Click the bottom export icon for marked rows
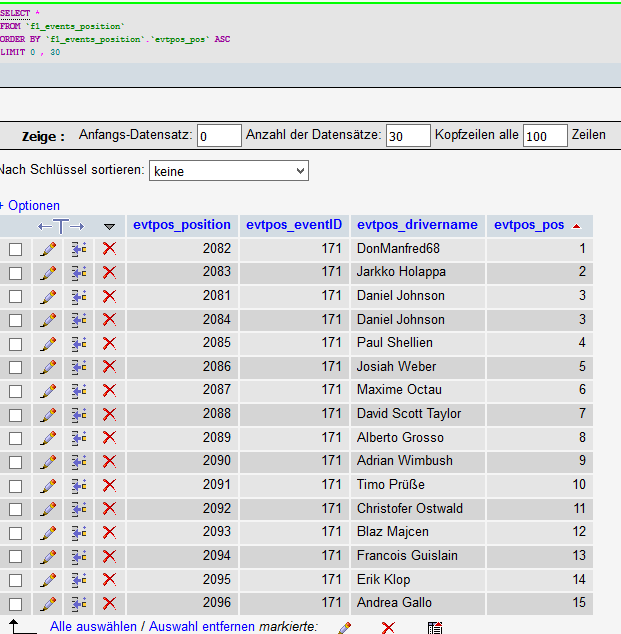This screenshot has width=621, height=634. coord(434,627)
